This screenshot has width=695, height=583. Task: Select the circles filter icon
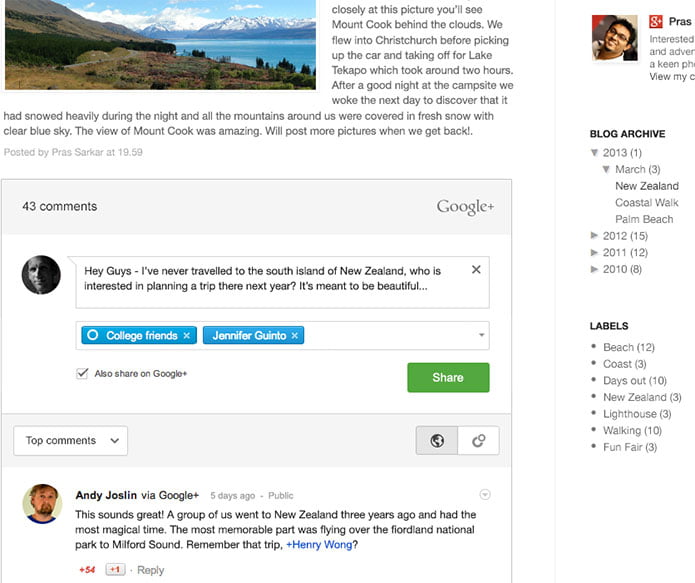point(478,441)
